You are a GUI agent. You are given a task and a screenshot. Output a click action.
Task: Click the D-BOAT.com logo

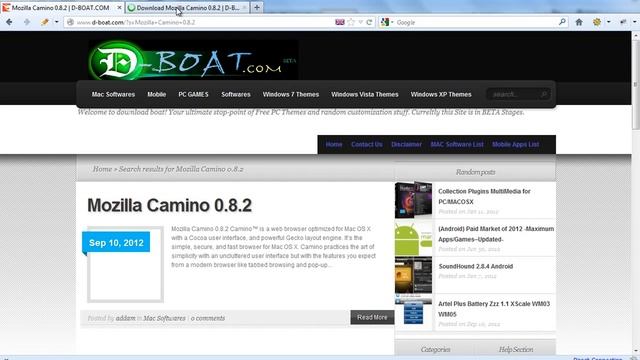pos(193,60)
